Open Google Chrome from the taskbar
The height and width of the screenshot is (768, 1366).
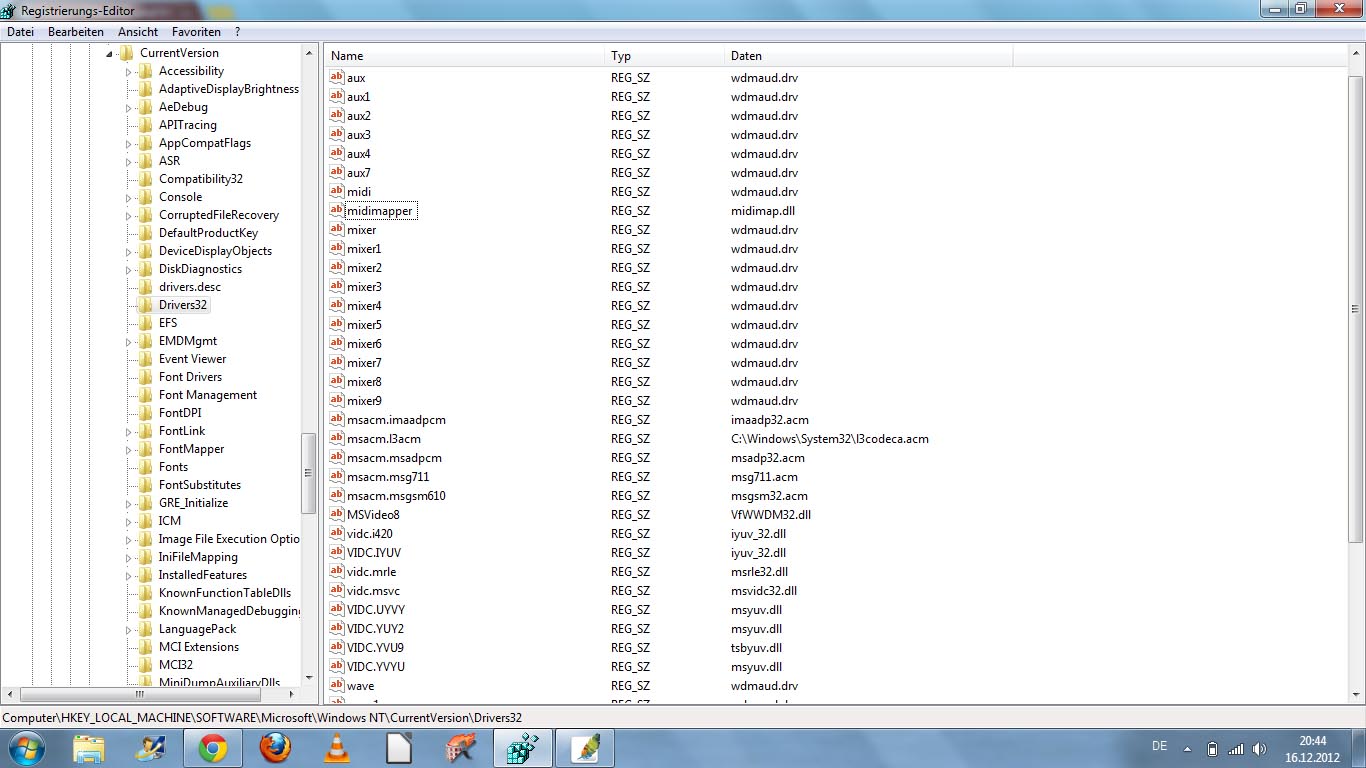pos(212,748)
